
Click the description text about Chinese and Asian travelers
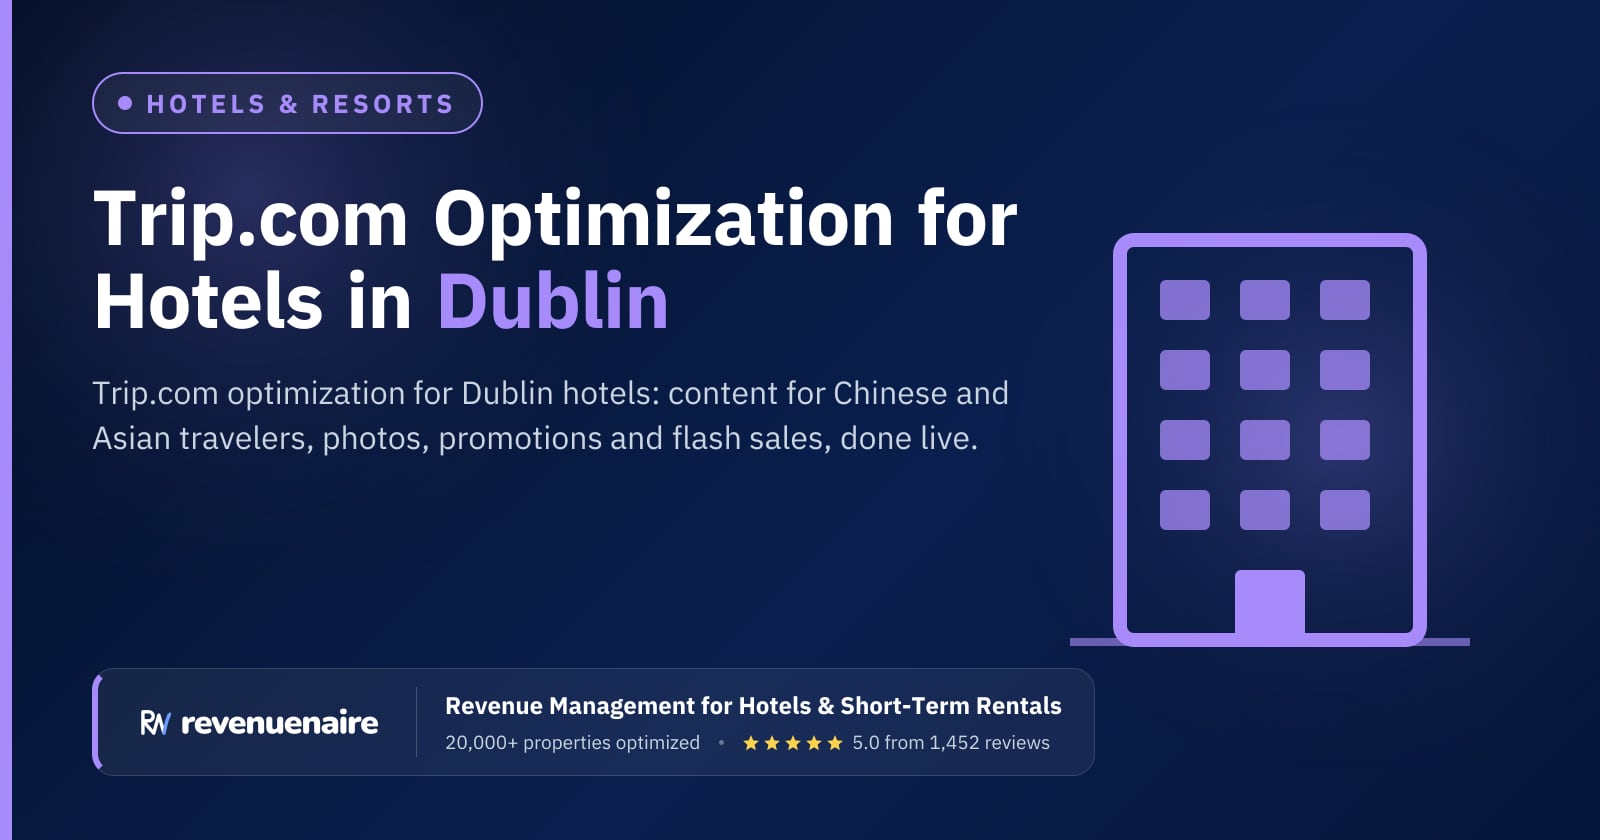[550, 415]
